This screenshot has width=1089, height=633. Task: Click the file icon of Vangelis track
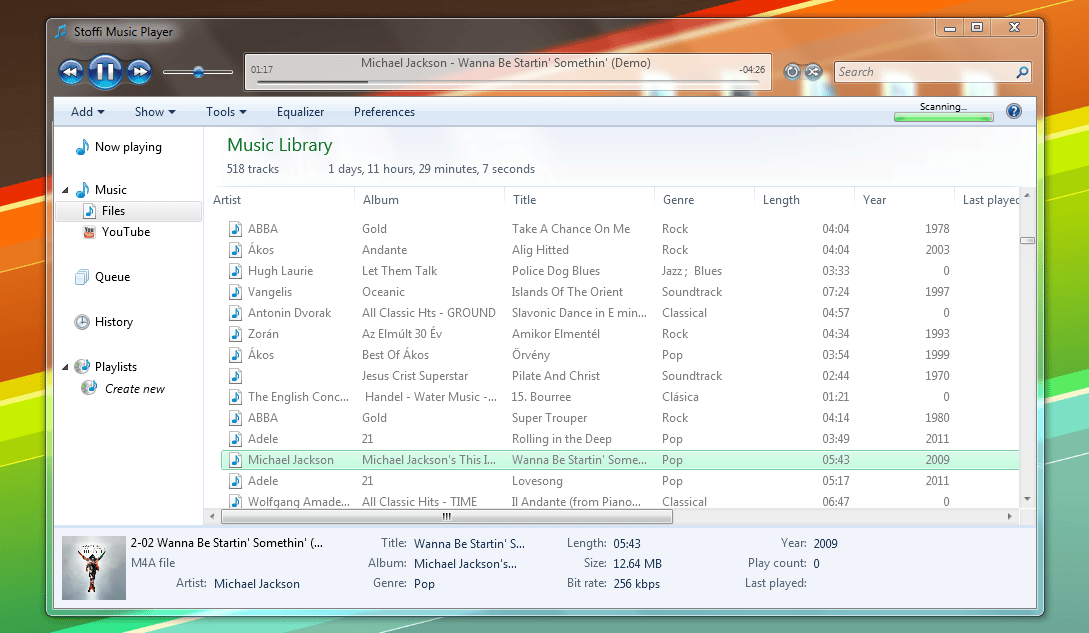pos(235,292)
